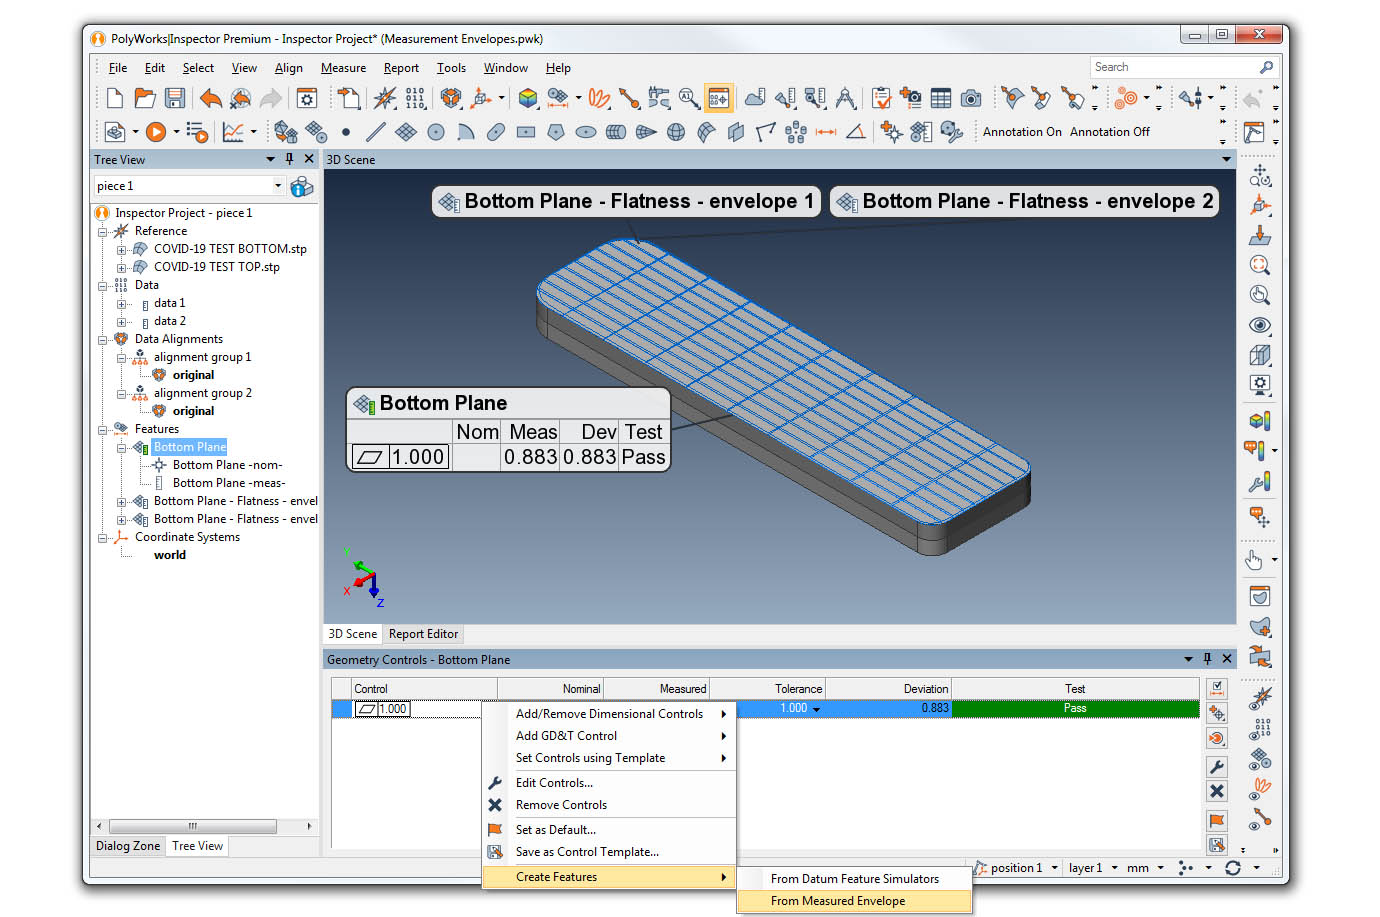Click the wrench edit controls icon in Geometry Controls
Screen dimensions: 1380x917
point(1217,767)
